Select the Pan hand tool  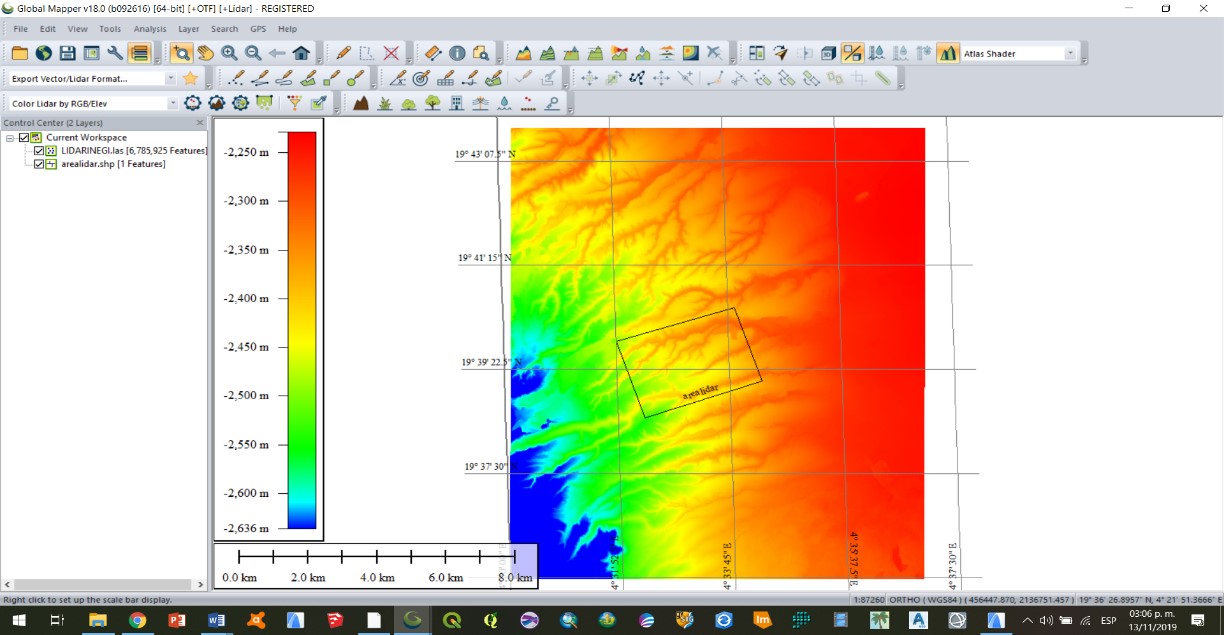coord(205,53)
